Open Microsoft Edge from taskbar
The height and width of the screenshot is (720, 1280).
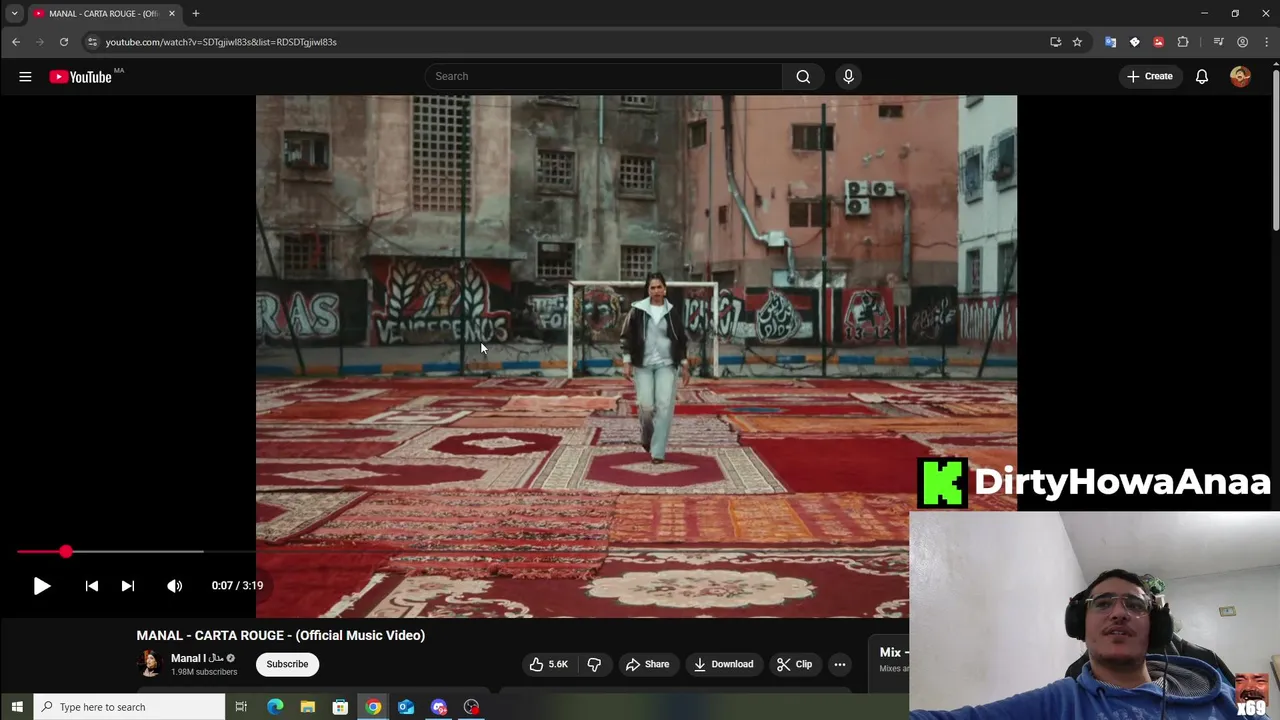tap(275, 707)
